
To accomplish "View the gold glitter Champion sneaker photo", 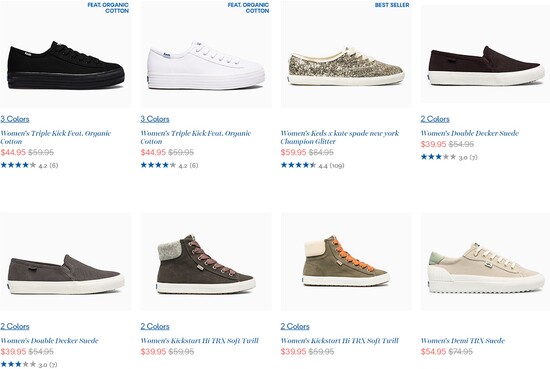I will click(x=346, y=54).
